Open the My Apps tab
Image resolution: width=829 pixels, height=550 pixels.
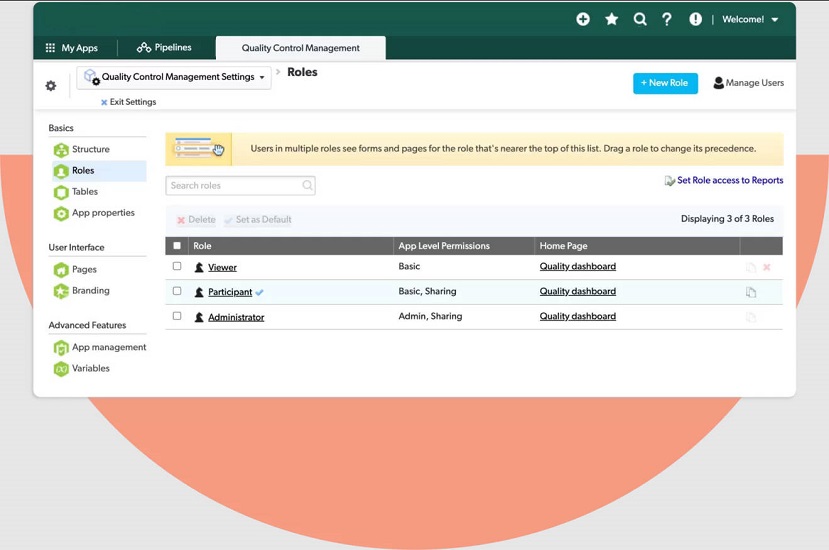tap(71, 48)
